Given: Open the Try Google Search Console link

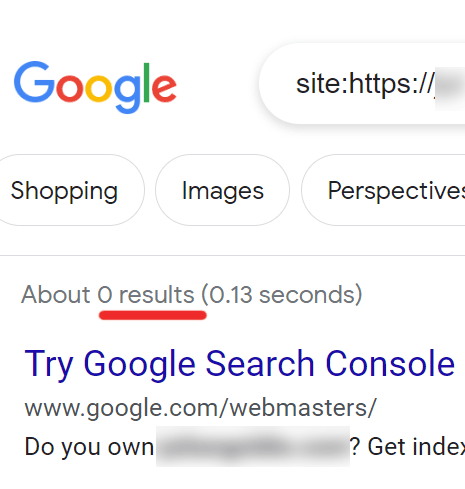Looking at the screenshot, I should 240,364.
